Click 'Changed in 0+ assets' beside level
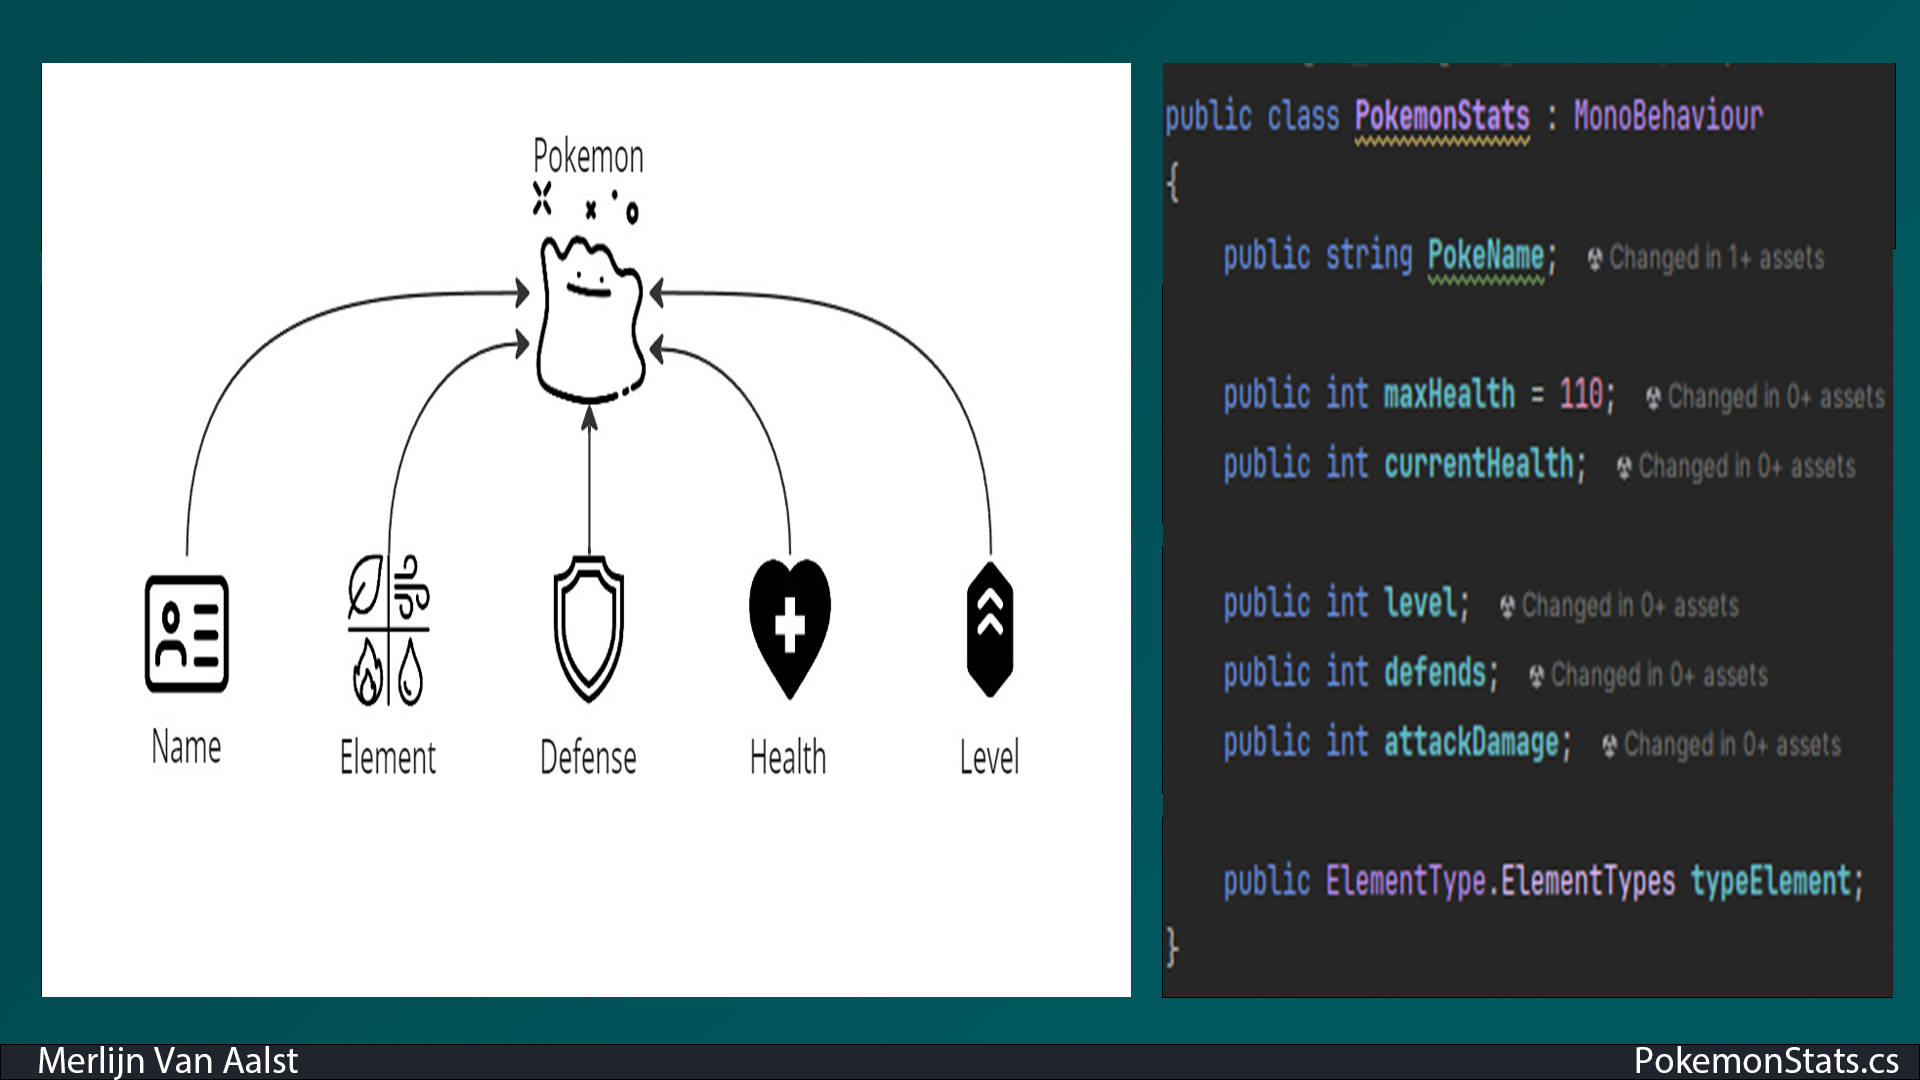Screen dimensions: 1920x1080 point(1630,606)
